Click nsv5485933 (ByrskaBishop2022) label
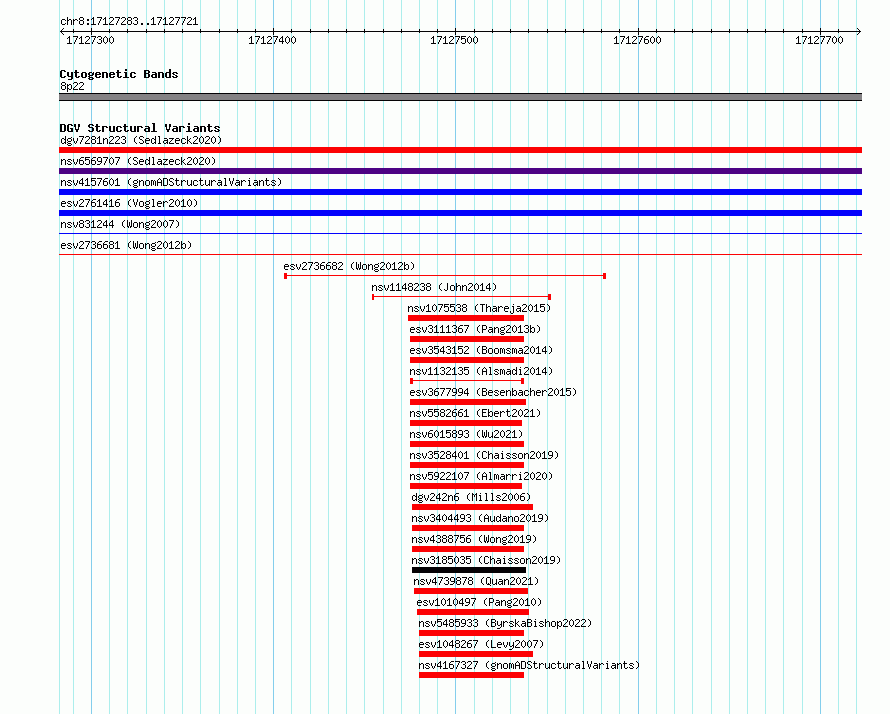Viewport: 890px width, 714px height. (x=505, y=623)
